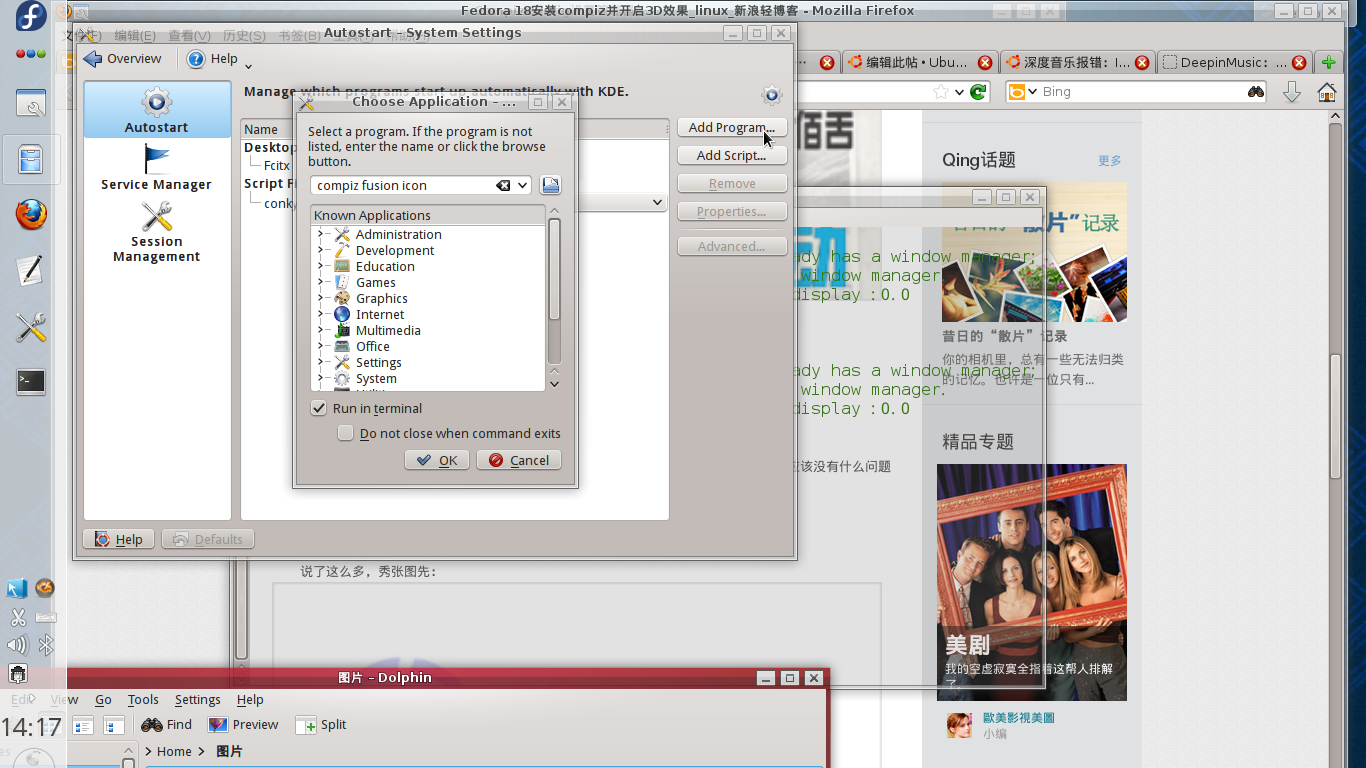
Task: Open a new Firefox tab with plus
Action: point(1328,62)
